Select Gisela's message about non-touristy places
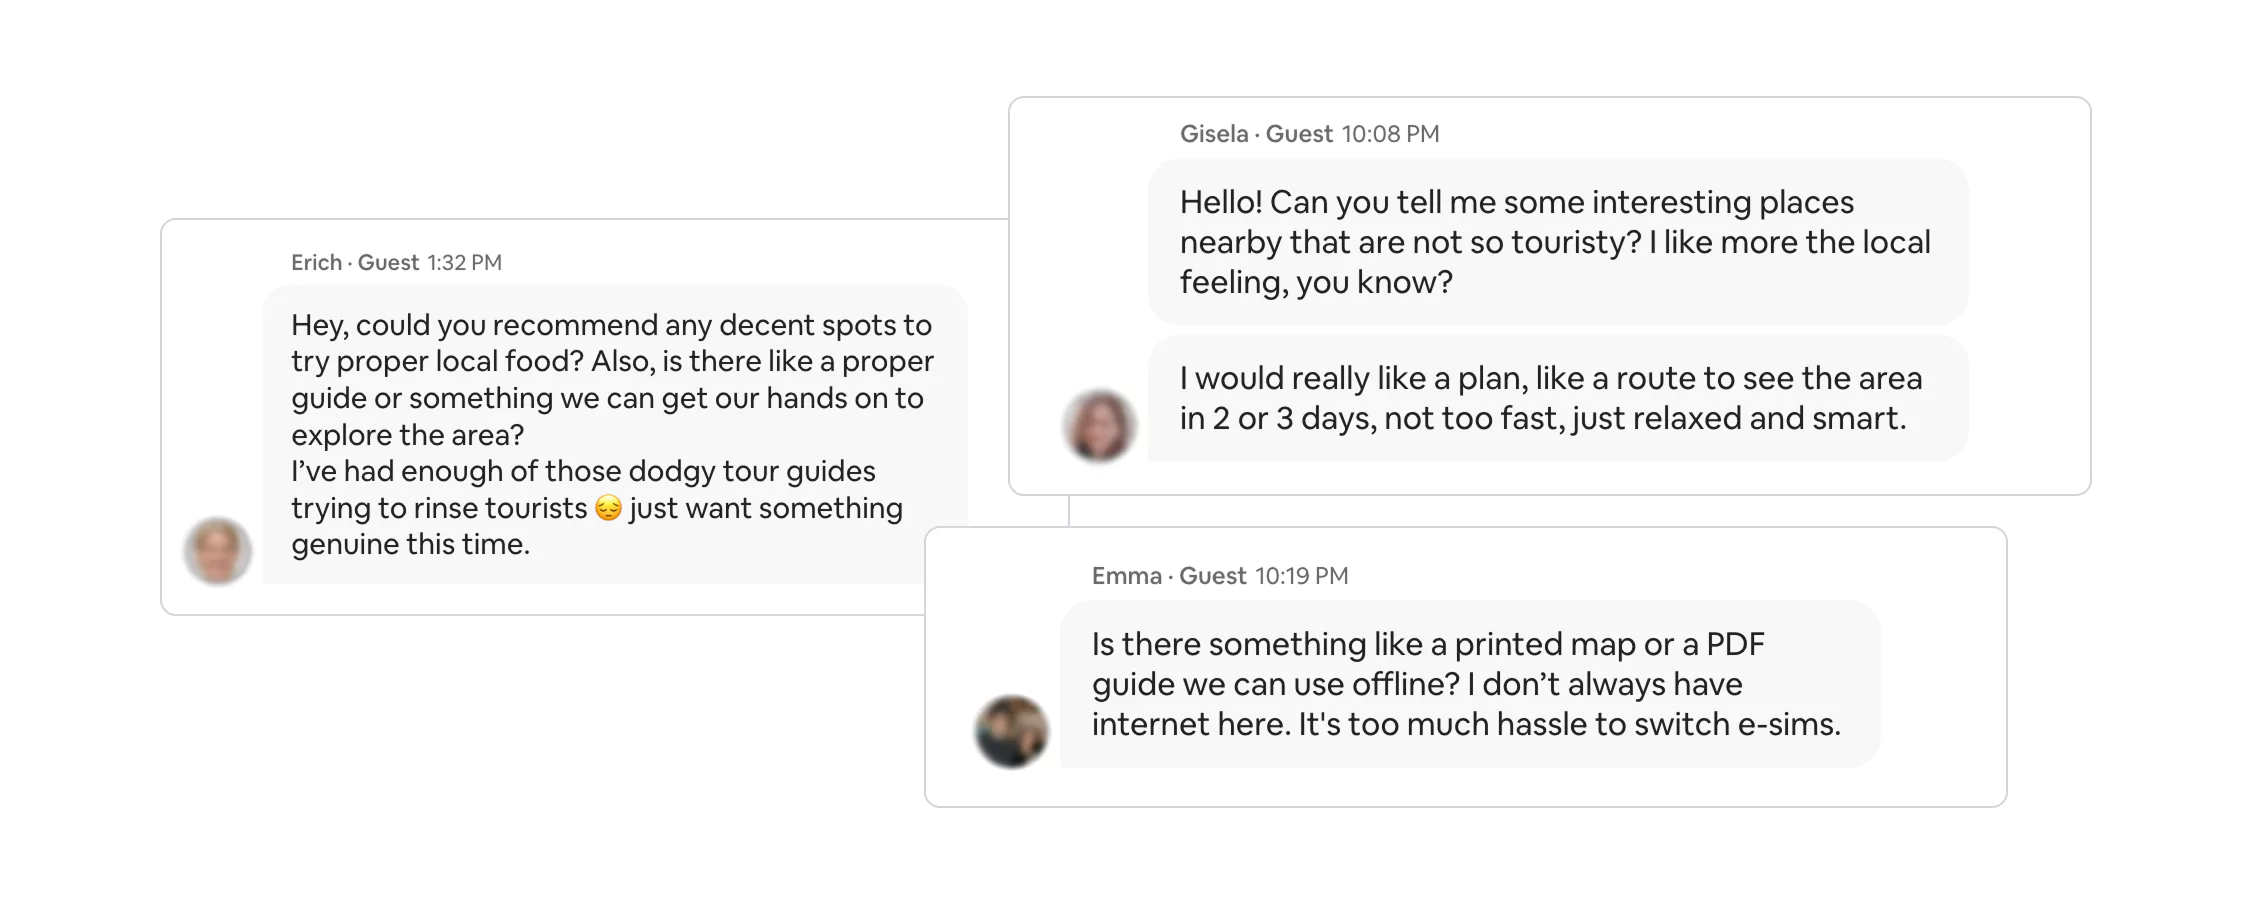2252x904 pixels. click(x=1555, y=242)
